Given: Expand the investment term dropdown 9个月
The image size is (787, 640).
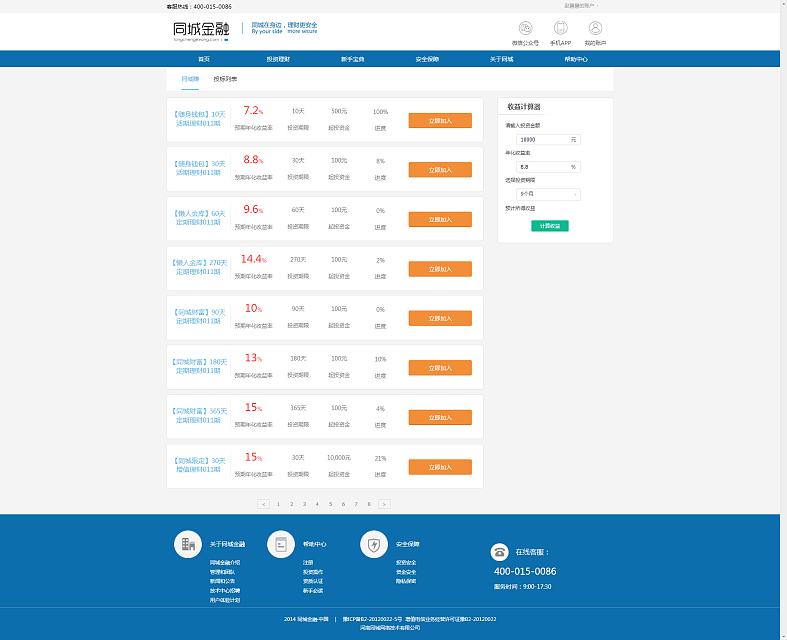Looking at the screenshot, I should point(548,194).
